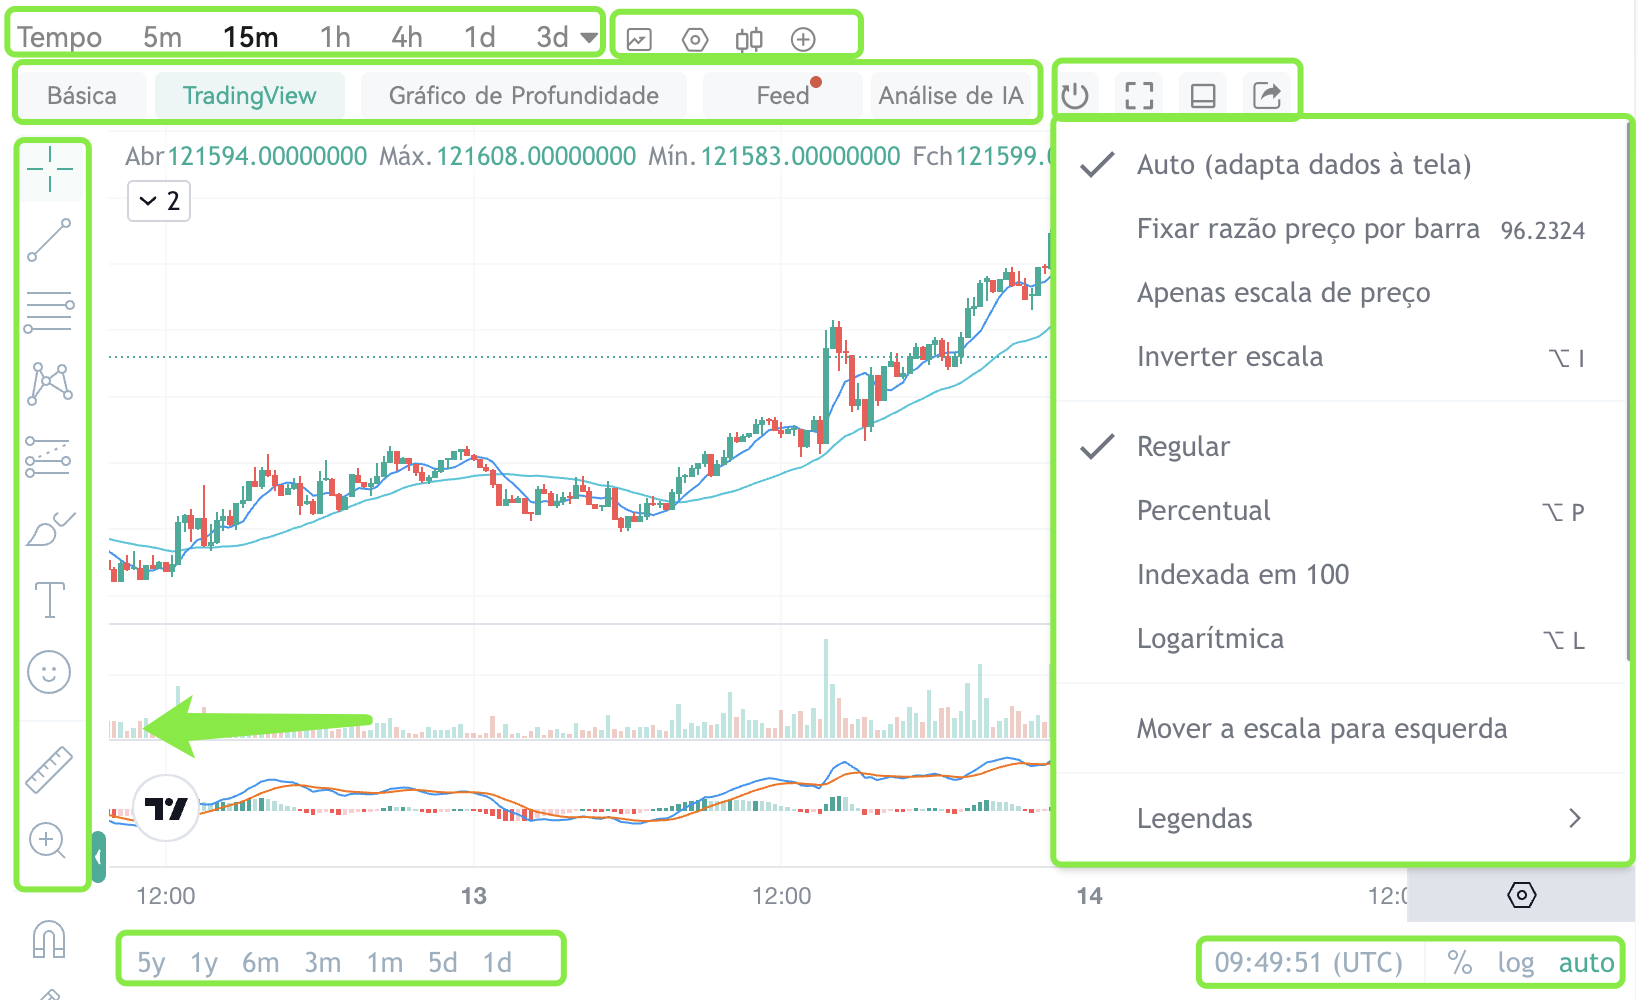Collapse the indicator legend showing 2
Viewport: 1638px width, 1000px height.
pos(159,201)
